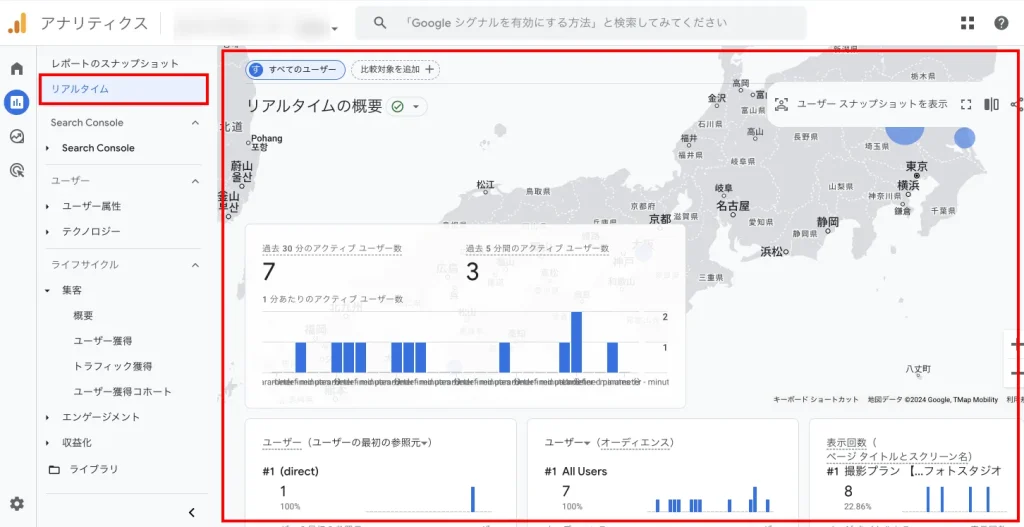
Task: Toggle fullscreen map view icon
Action: coord(966,104)
